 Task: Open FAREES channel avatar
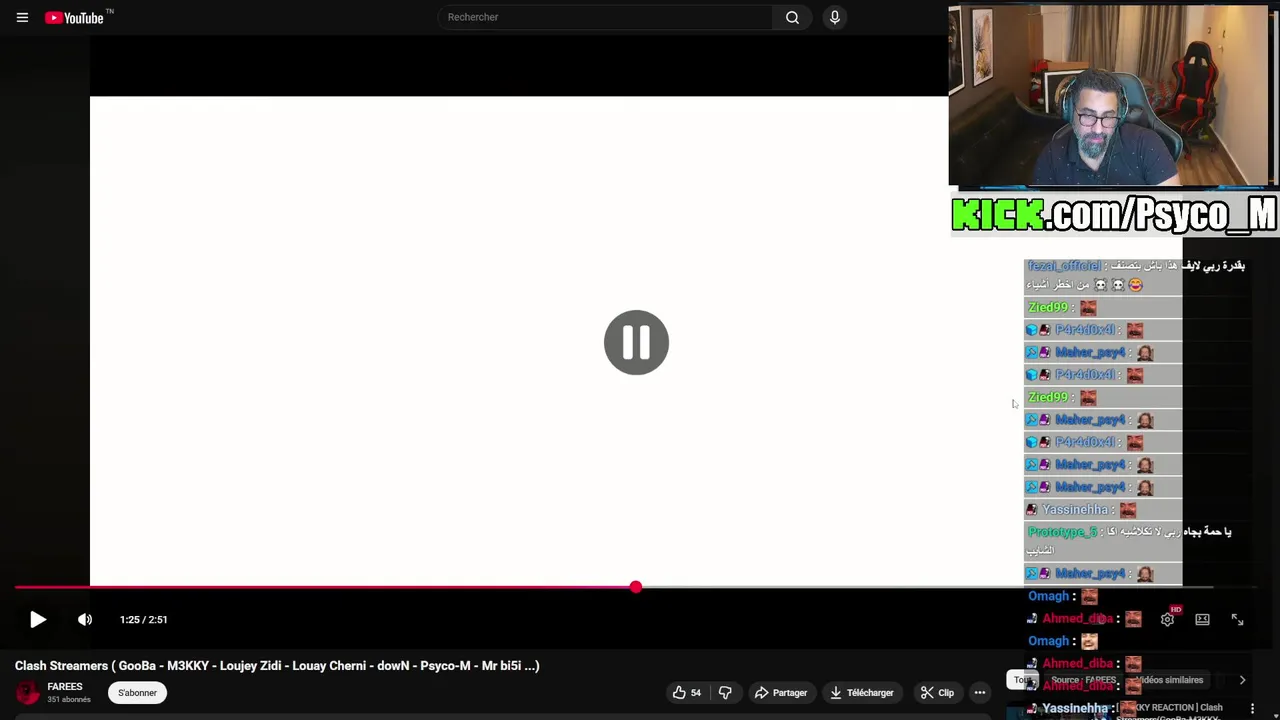pos(28,692)
